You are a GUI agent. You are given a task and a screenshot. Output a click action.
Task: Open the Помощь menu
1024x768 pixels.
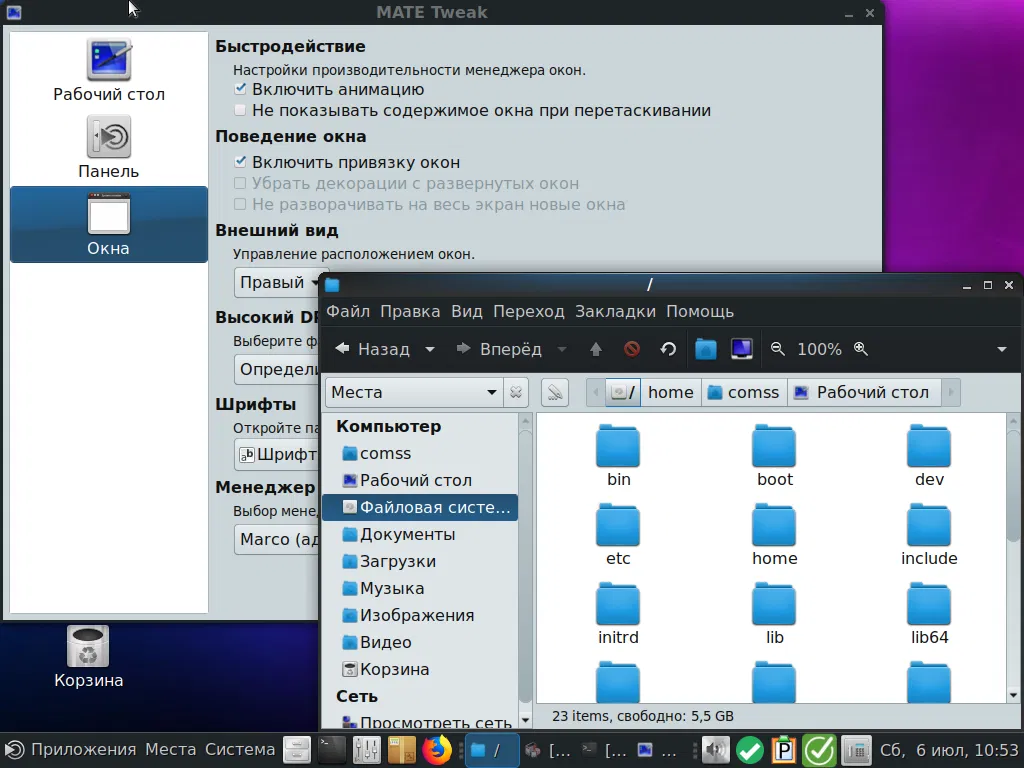(700, 312)
